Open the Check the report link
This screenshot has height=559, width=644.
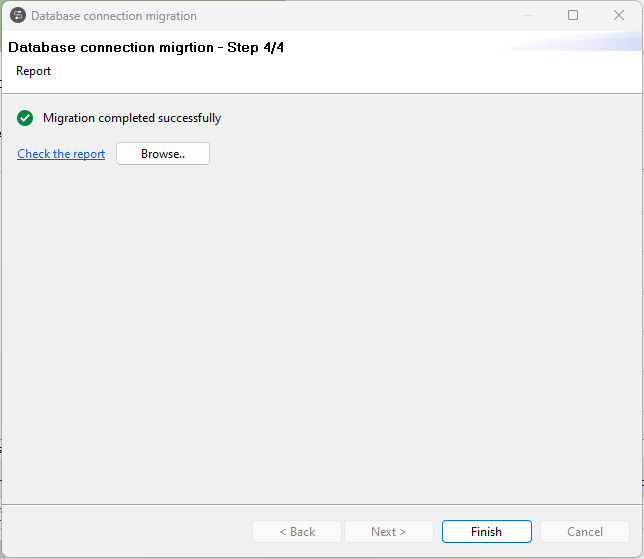click(x=61, y=154)
